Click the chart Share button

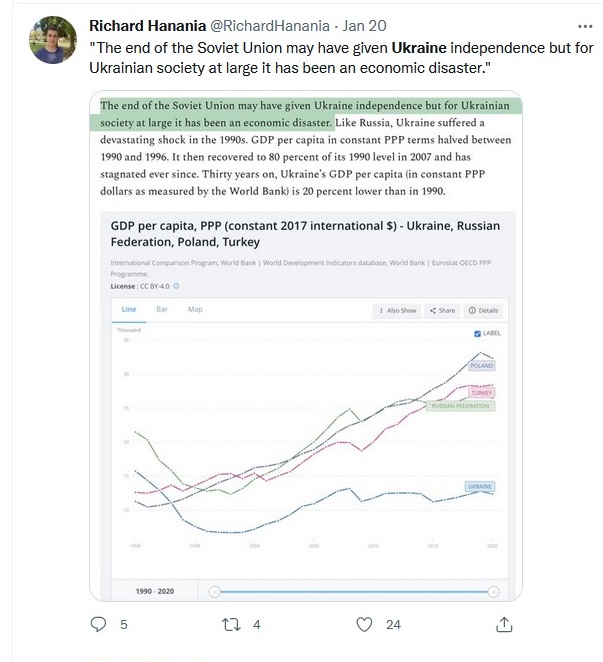pos(442,311)
